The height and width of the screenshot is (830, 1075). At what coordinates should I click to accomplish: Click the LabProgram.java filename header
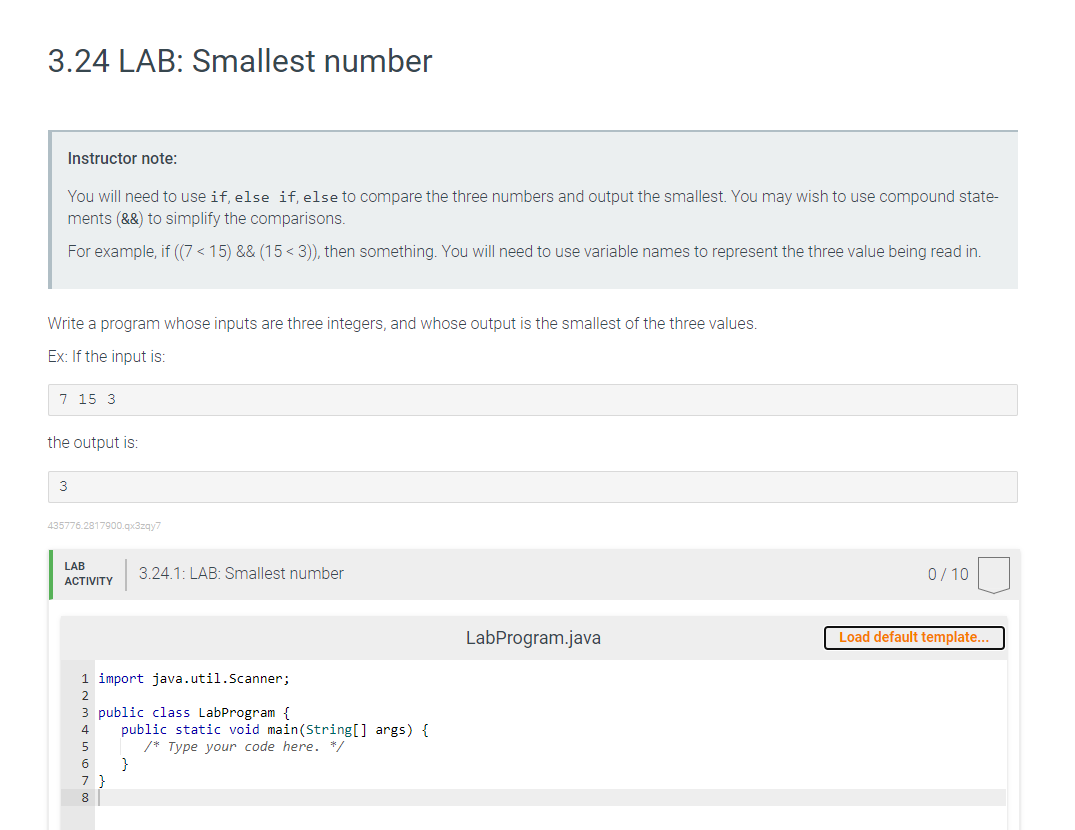[533, 637]
